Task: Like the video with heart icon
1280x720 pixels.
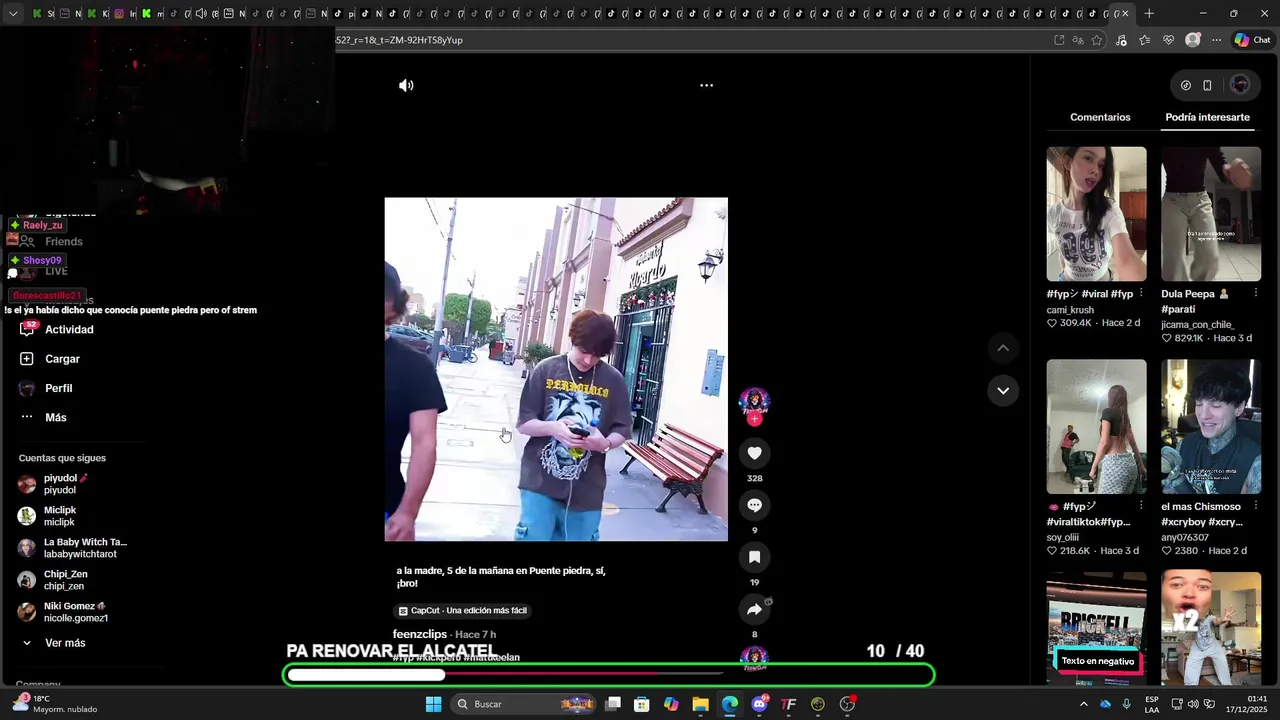Action: pos(754,453)
